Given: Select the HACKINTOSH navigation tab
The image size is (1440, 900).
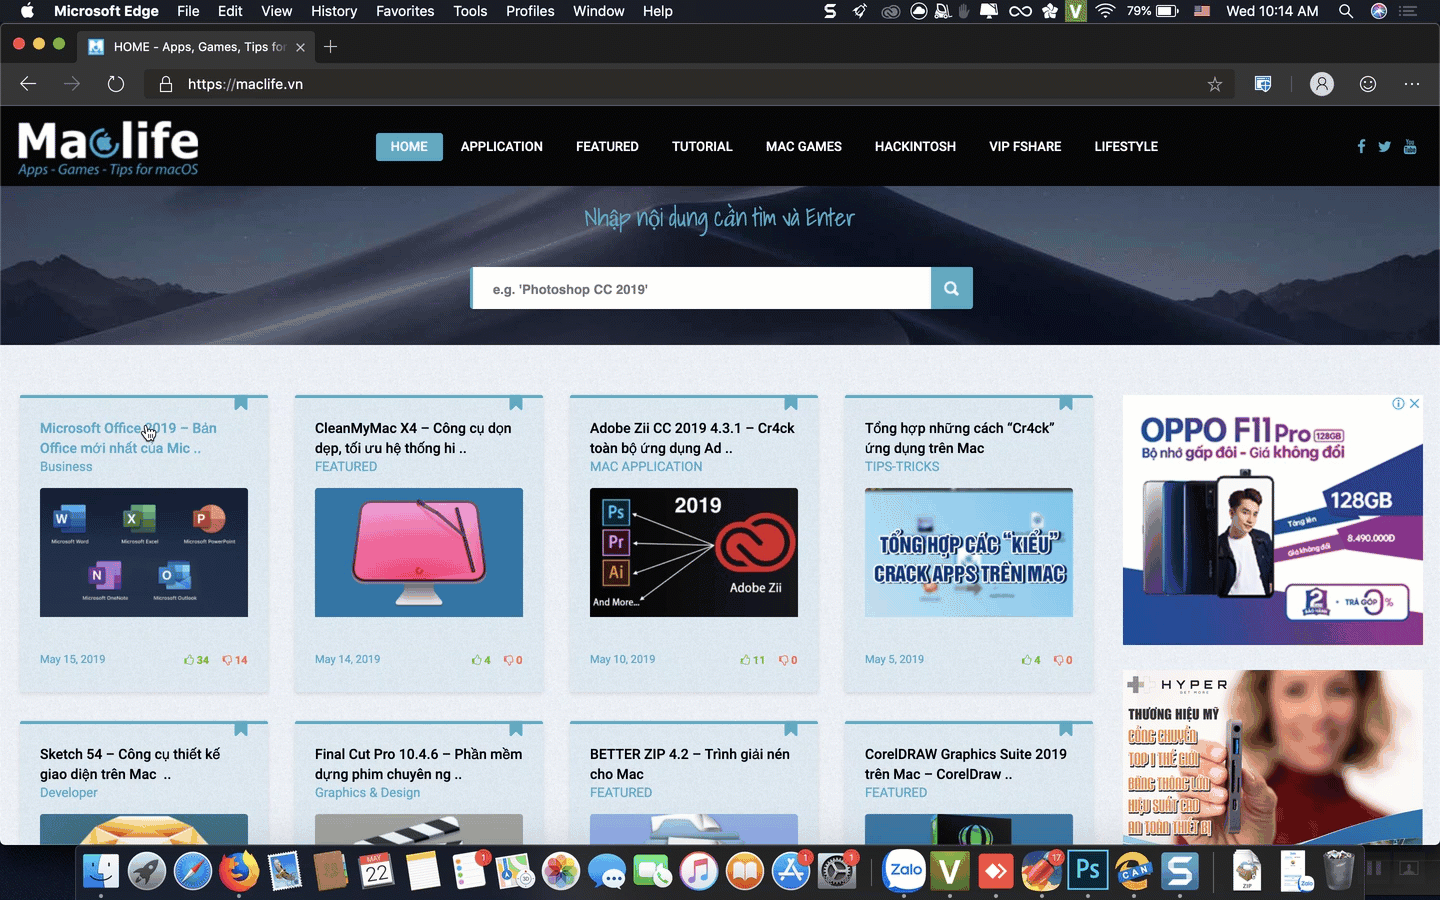Looking at the screenshot, I should coord(915,146).
